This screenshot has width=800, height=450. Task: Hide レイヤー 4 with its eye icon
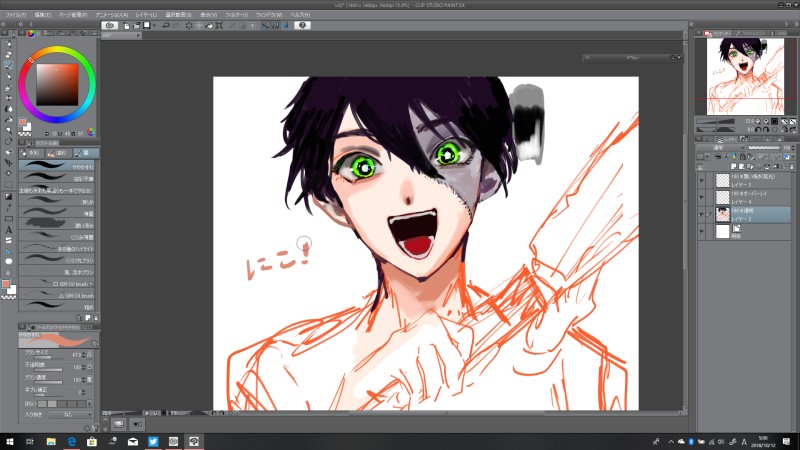tap(702, 197)
